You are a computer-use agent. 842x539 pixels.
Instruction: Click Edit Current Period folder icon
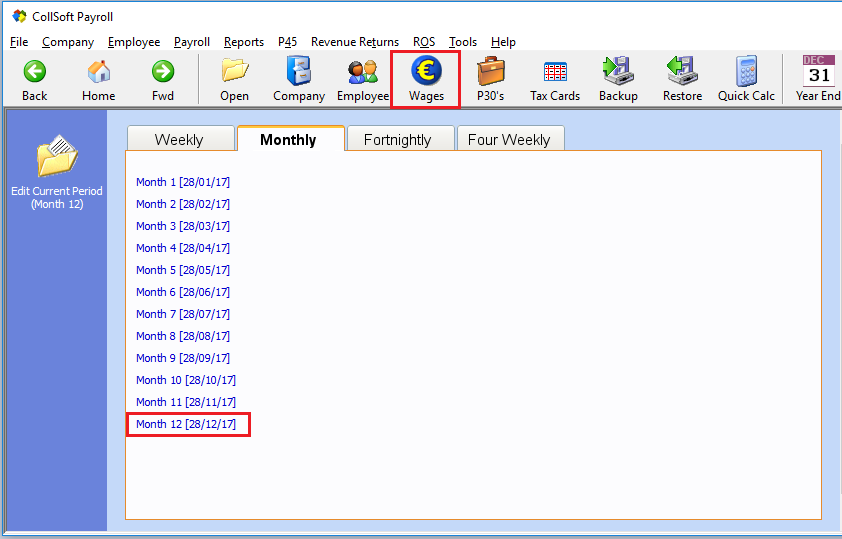click(x=57, y=157)
